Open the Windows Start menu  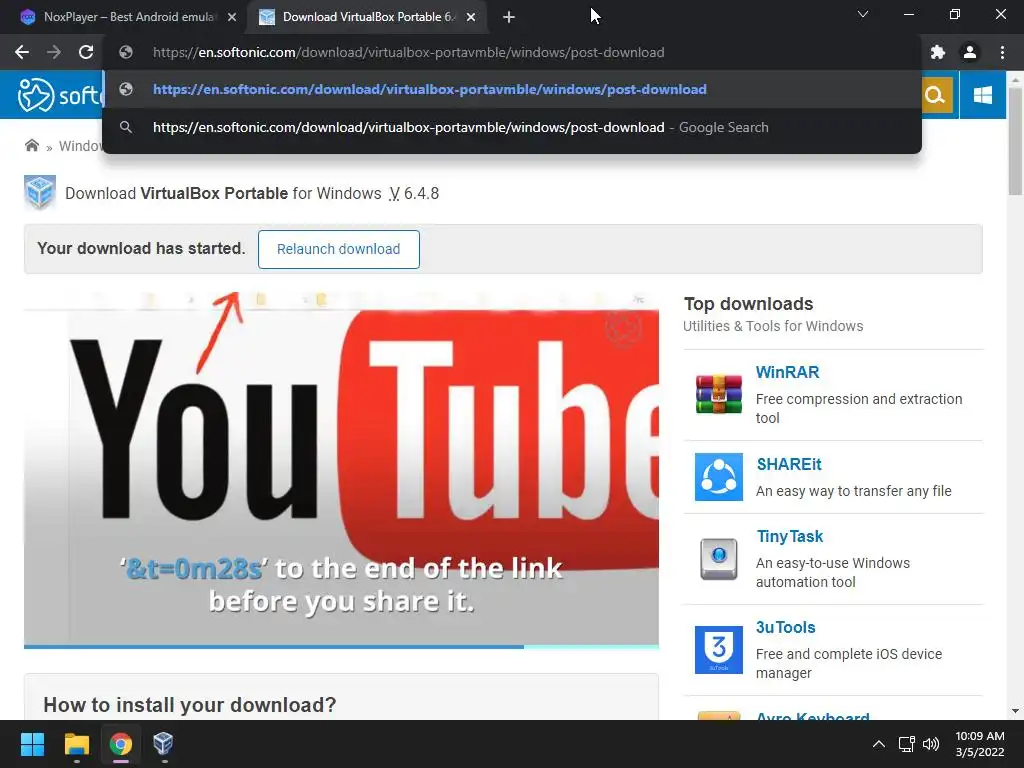[32, 744]
